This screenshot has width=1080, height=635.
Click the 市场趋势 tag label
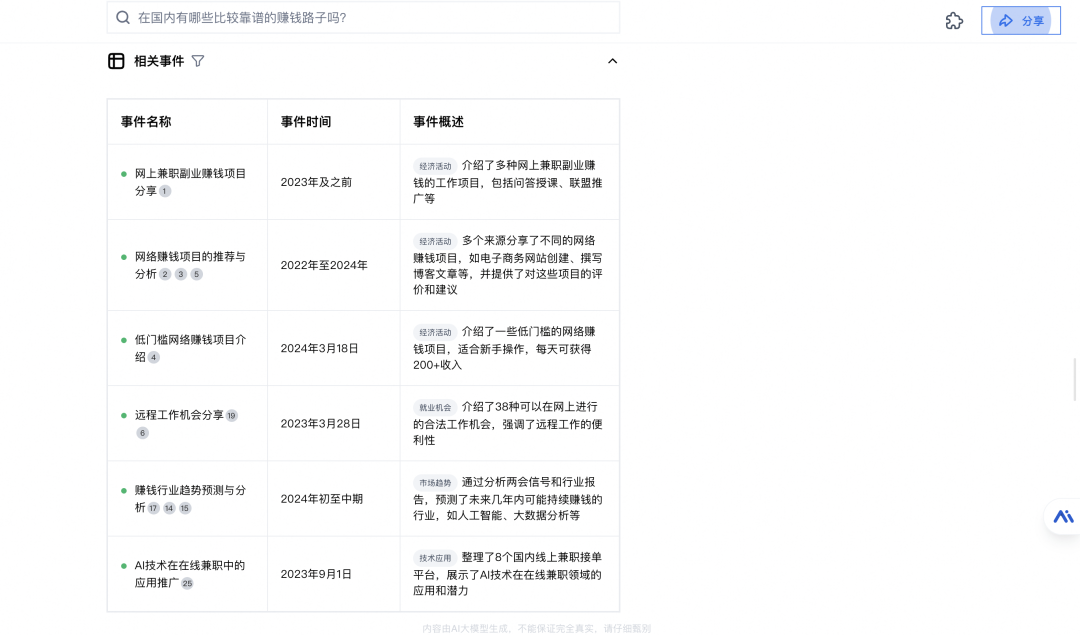tap(435, 483)
